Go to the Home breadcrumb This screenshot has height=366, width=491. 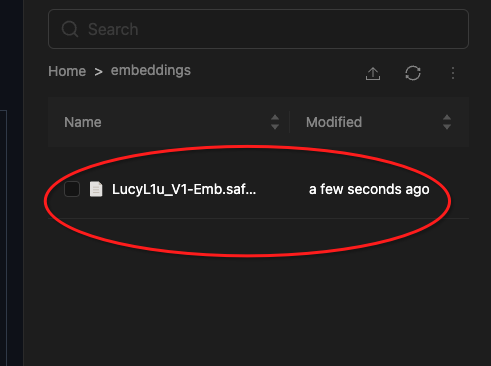67,71
